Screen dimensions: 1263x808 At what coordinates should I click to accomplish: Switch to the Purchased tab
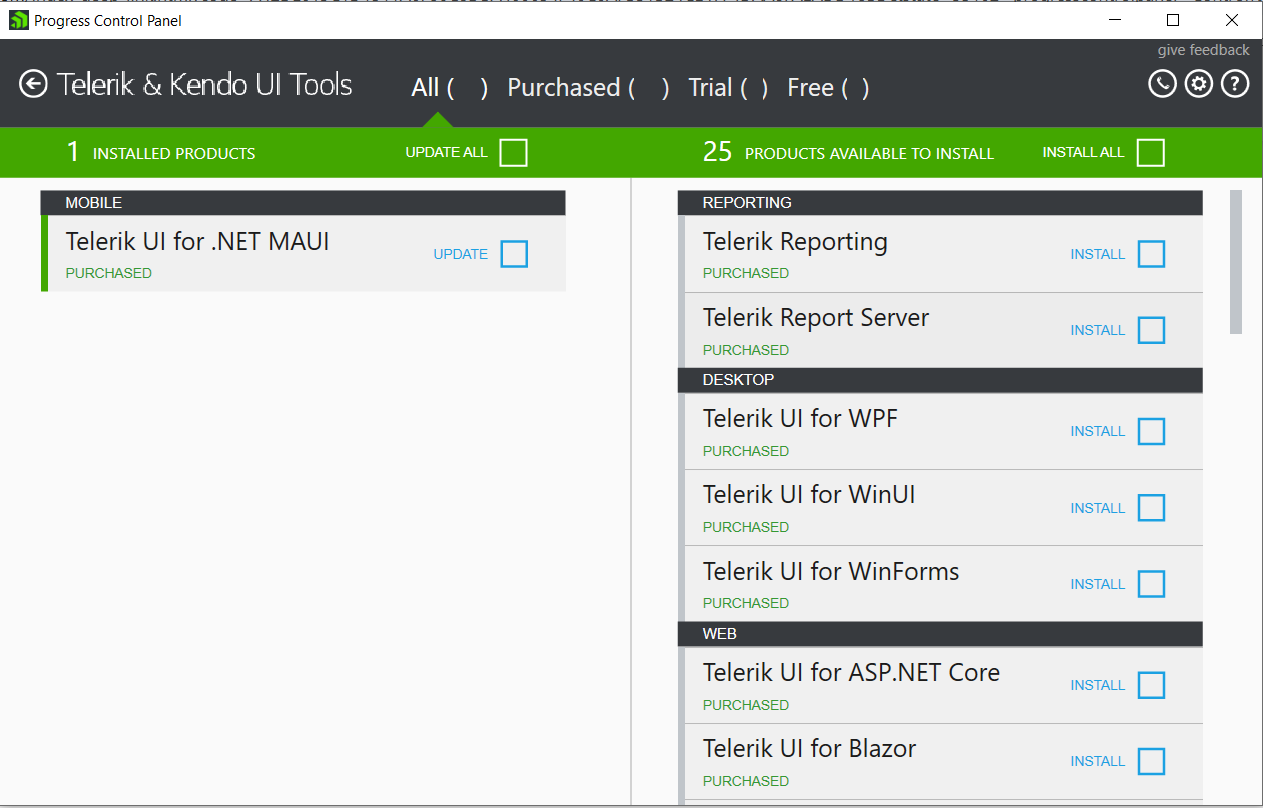click(x=564, y=87)
